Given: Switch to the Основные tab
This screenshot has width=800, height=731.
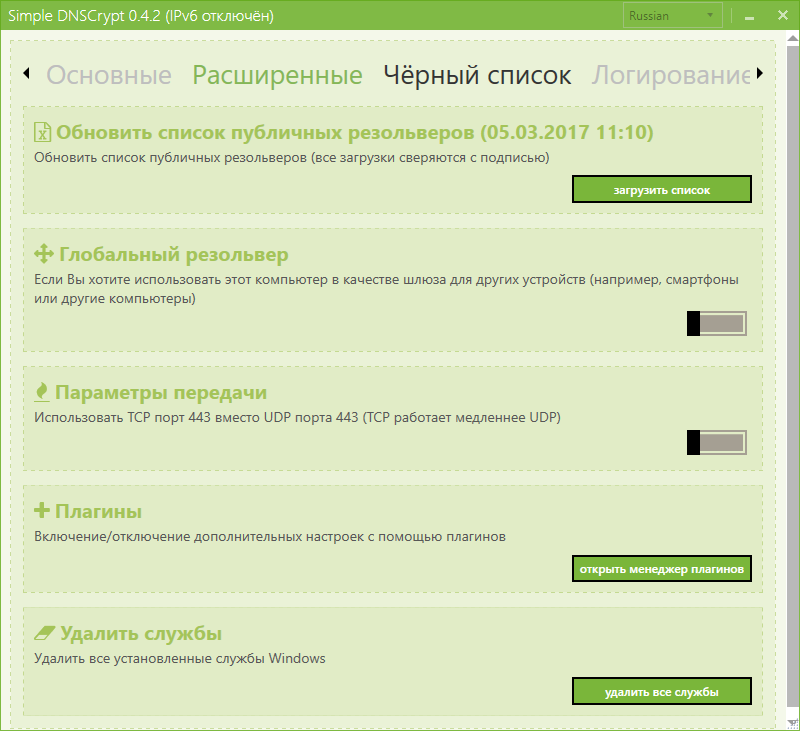Looking at the screenshot, I should (111, 75).
